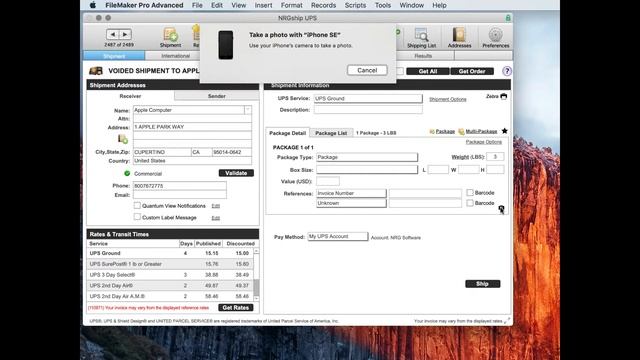Open the Shipping List toolbar icon
This screenshot has height=360, width=640.
tap(421, 37)
